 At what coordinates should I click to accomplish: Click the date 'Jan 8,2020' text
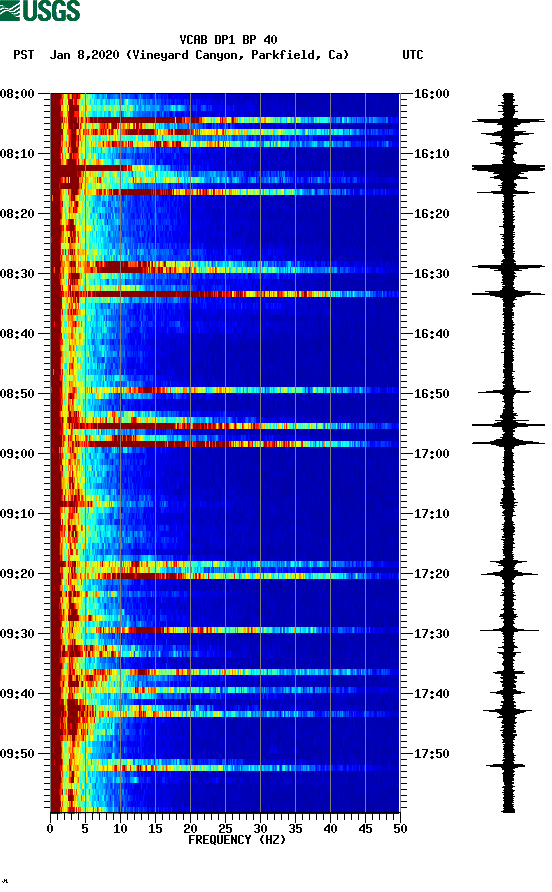[x=84, y=55]
